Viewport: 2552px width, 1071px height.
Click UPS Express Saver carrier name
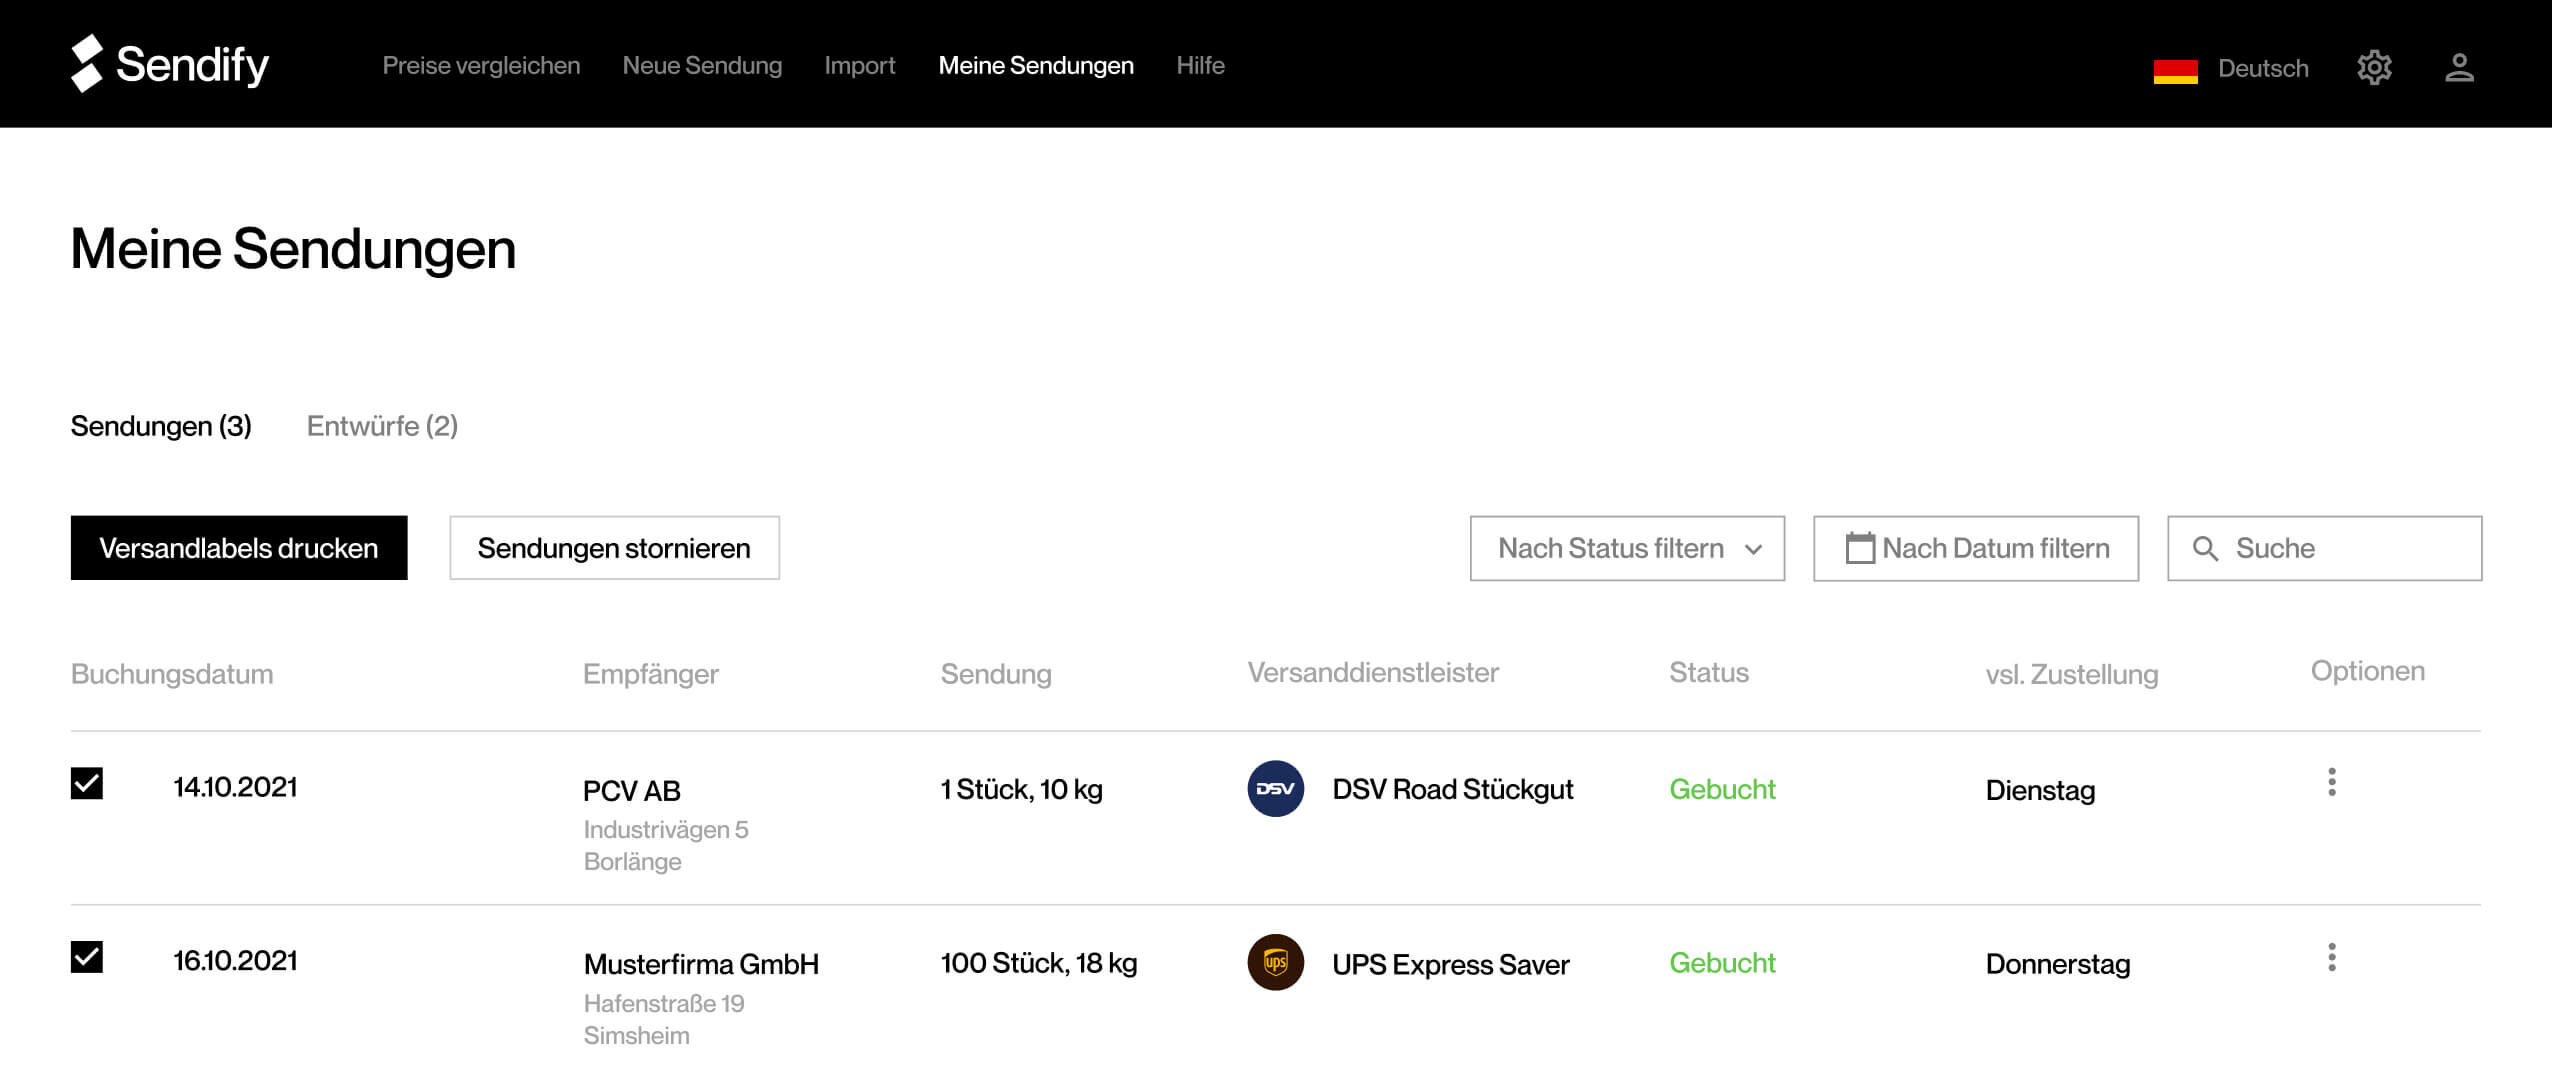pyautogui.click(x=1451, y=964)
